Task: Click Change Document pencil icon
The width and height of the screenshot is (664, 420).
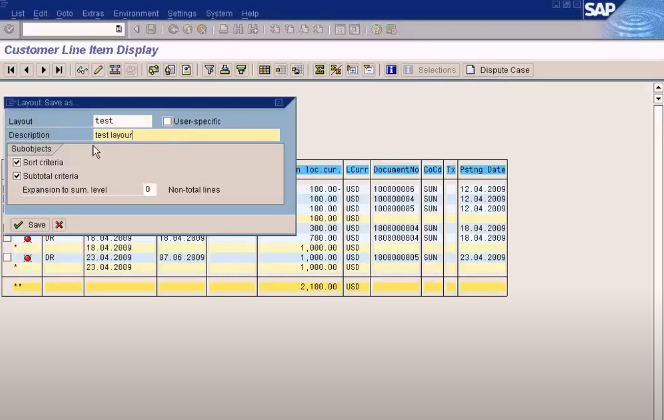Action: 98,70
